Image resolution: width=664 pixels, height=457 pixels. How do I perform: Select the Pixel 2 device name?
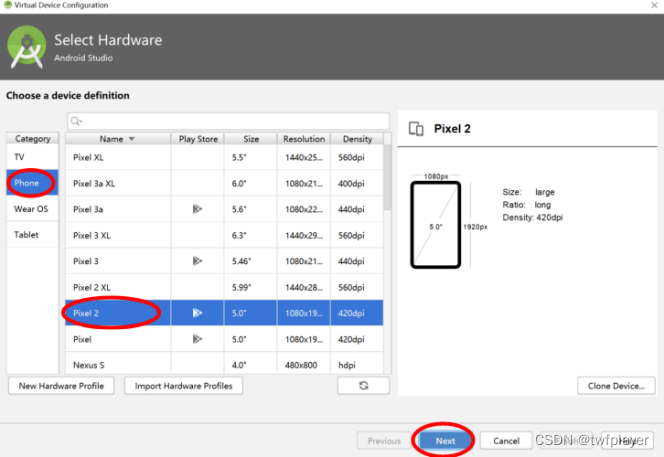86,313
